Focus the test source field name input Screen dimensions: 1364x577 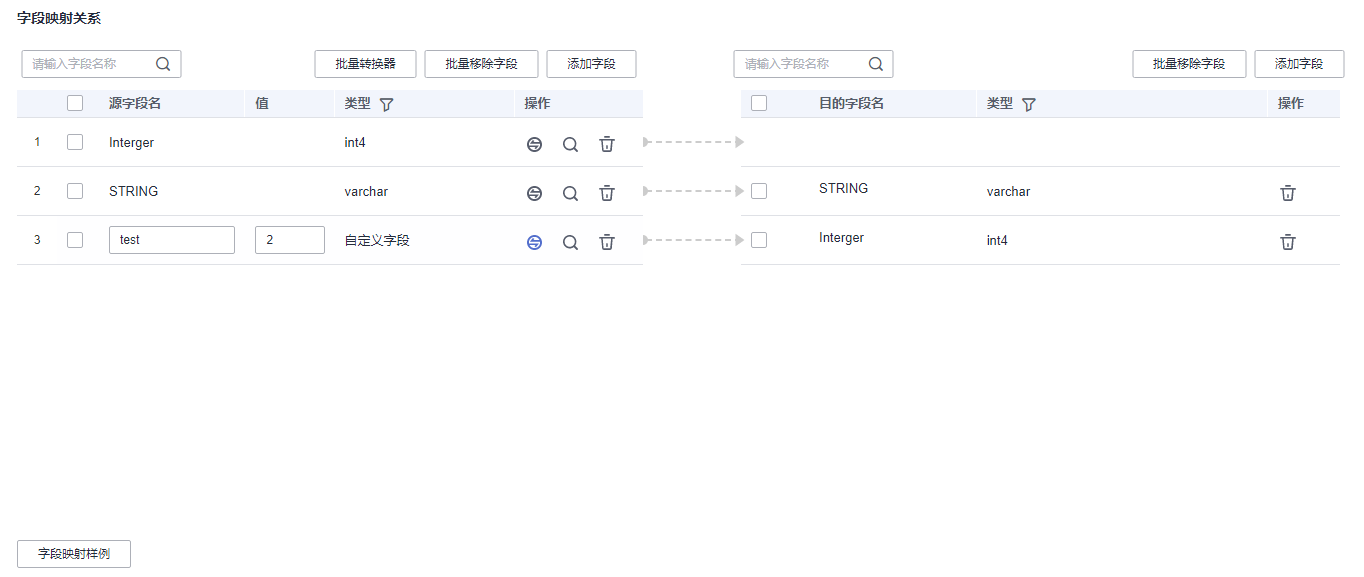point(172,240)
